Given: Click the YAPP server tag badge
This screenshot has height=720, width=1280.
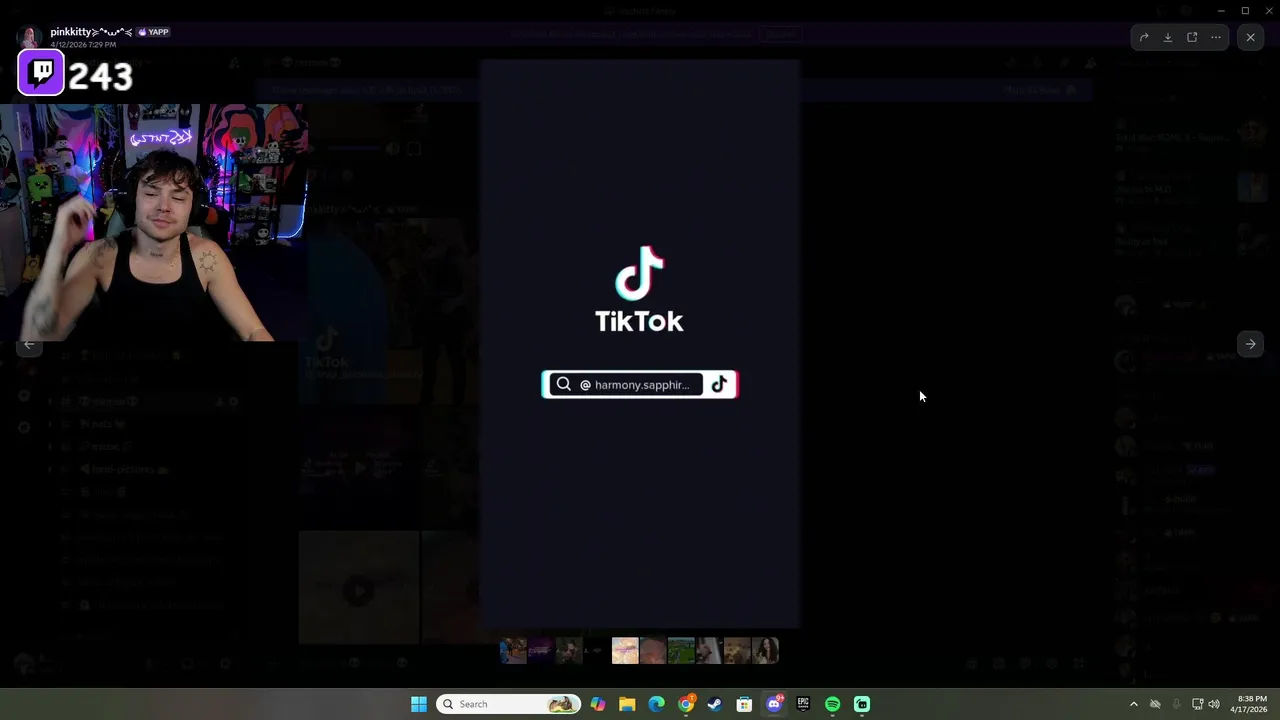Looking at the screenshot, I should coord(153,32).
